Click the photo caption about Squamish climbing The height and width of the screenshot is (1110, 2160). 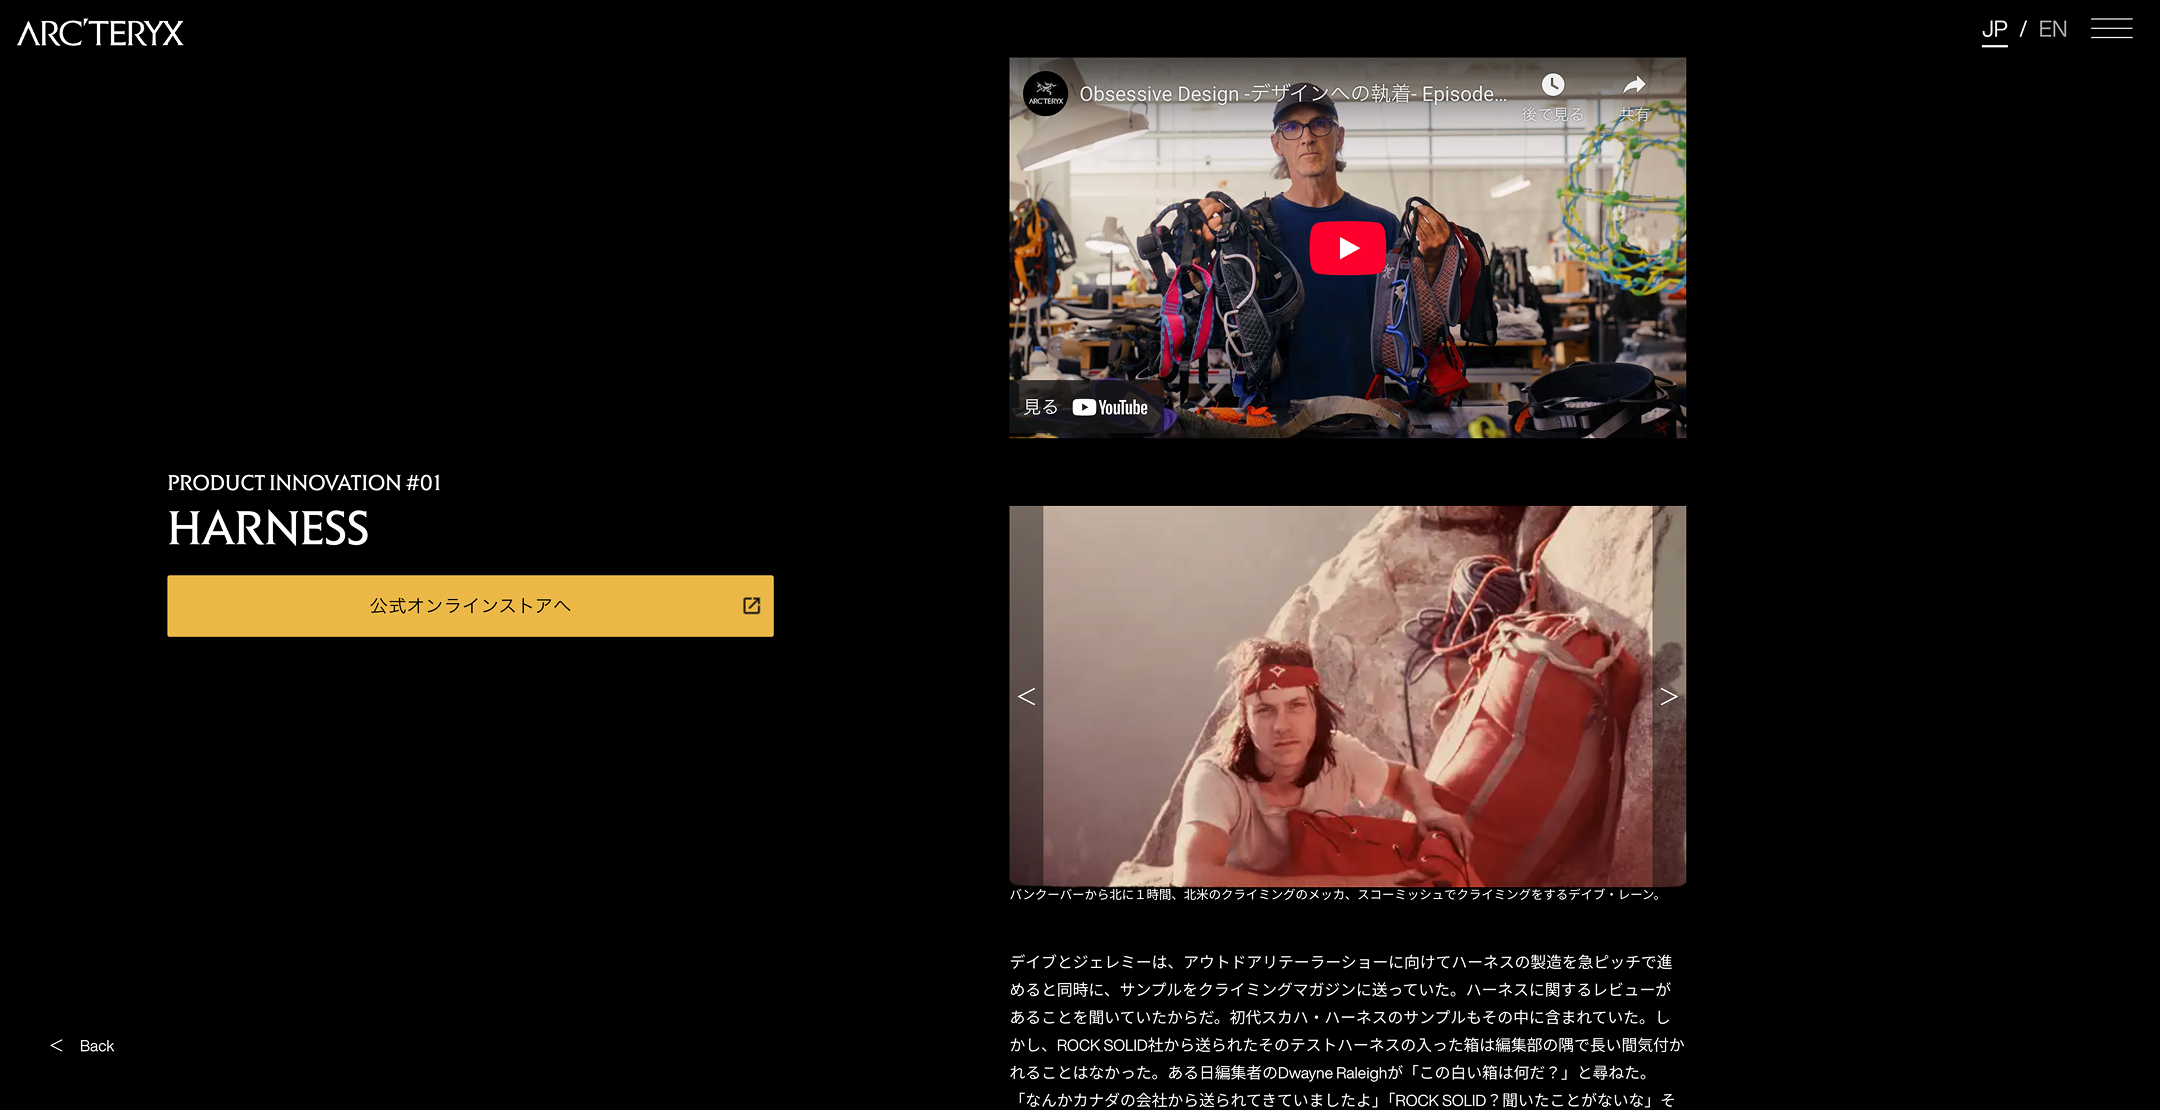click(1336, 895)
